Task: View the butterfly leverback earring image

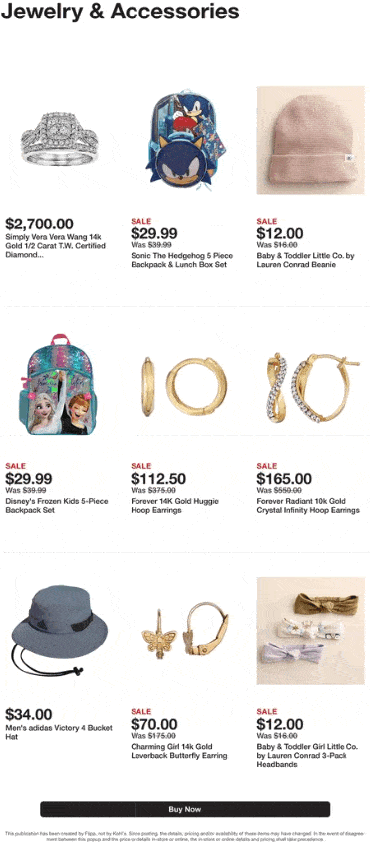Action: 185,631
